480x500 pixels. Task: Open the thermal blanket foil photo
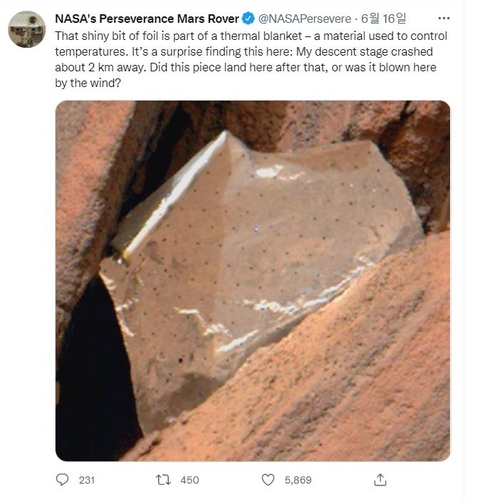[x=253, y=281]
